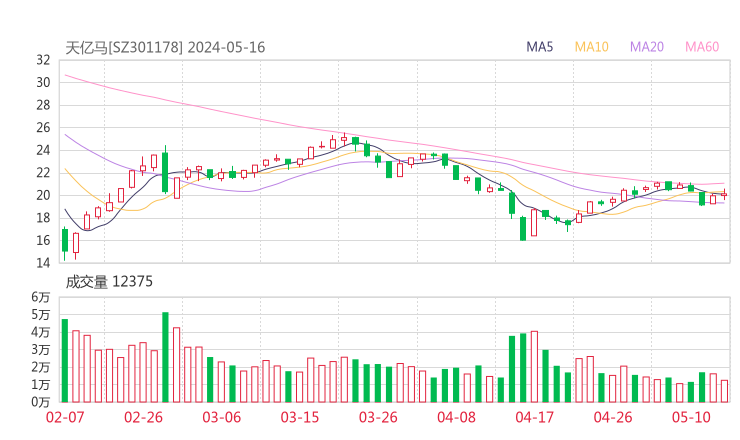Click the price axis value 28
This screenshot has height=440, width=740.
(43, 105)
